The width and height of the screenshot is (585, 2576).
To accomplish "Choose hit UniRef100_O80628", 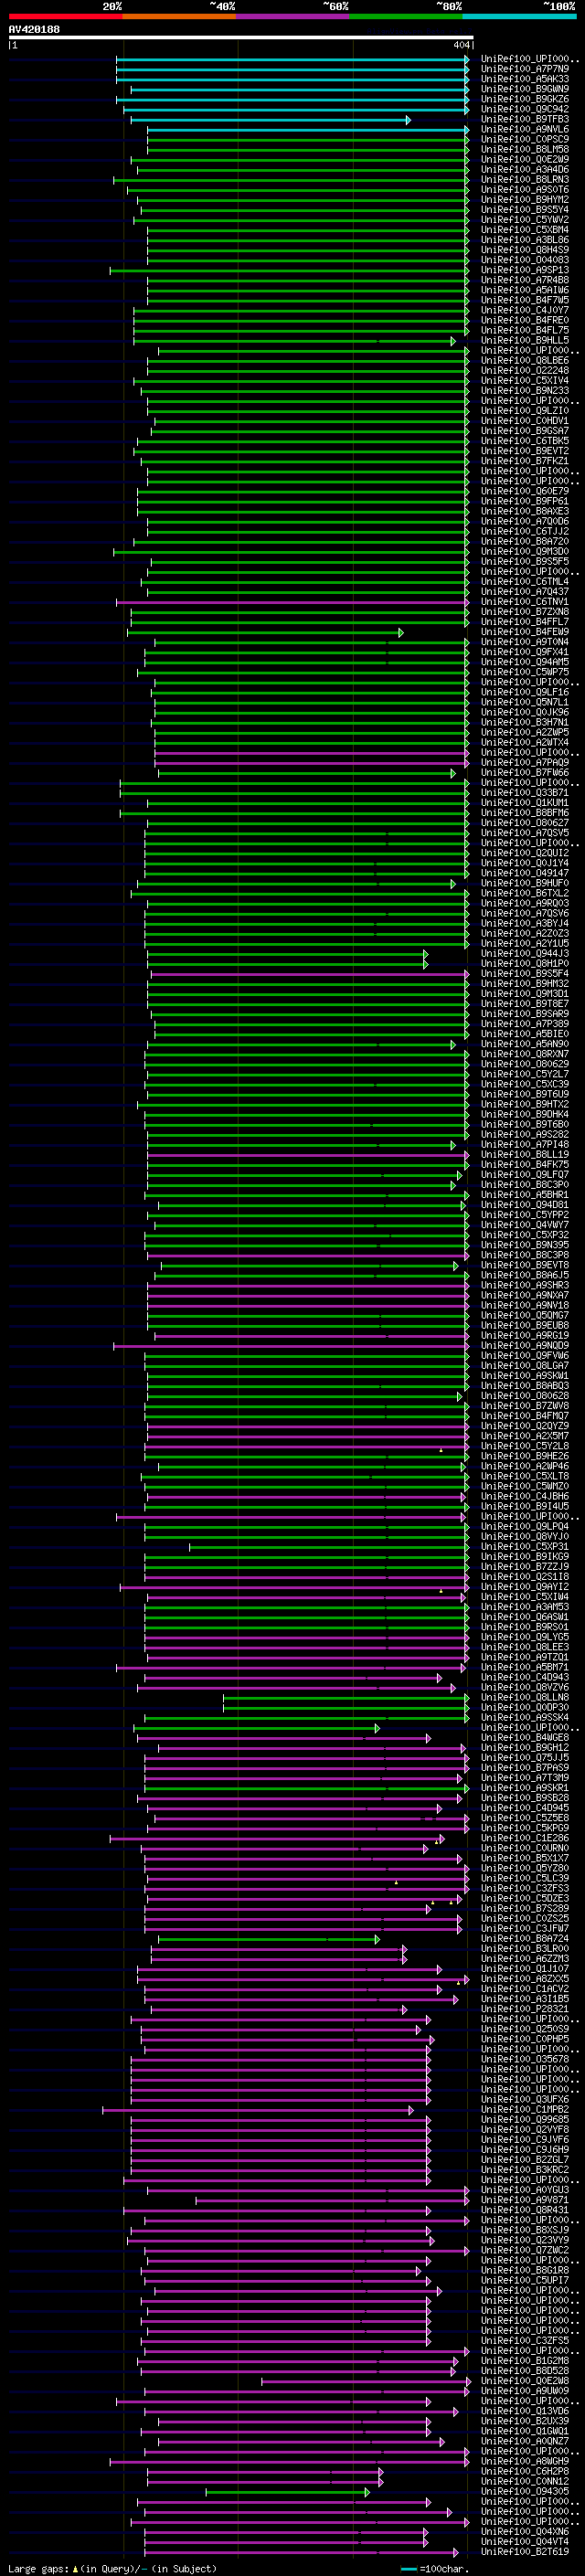I will [x=525, y=1395].
